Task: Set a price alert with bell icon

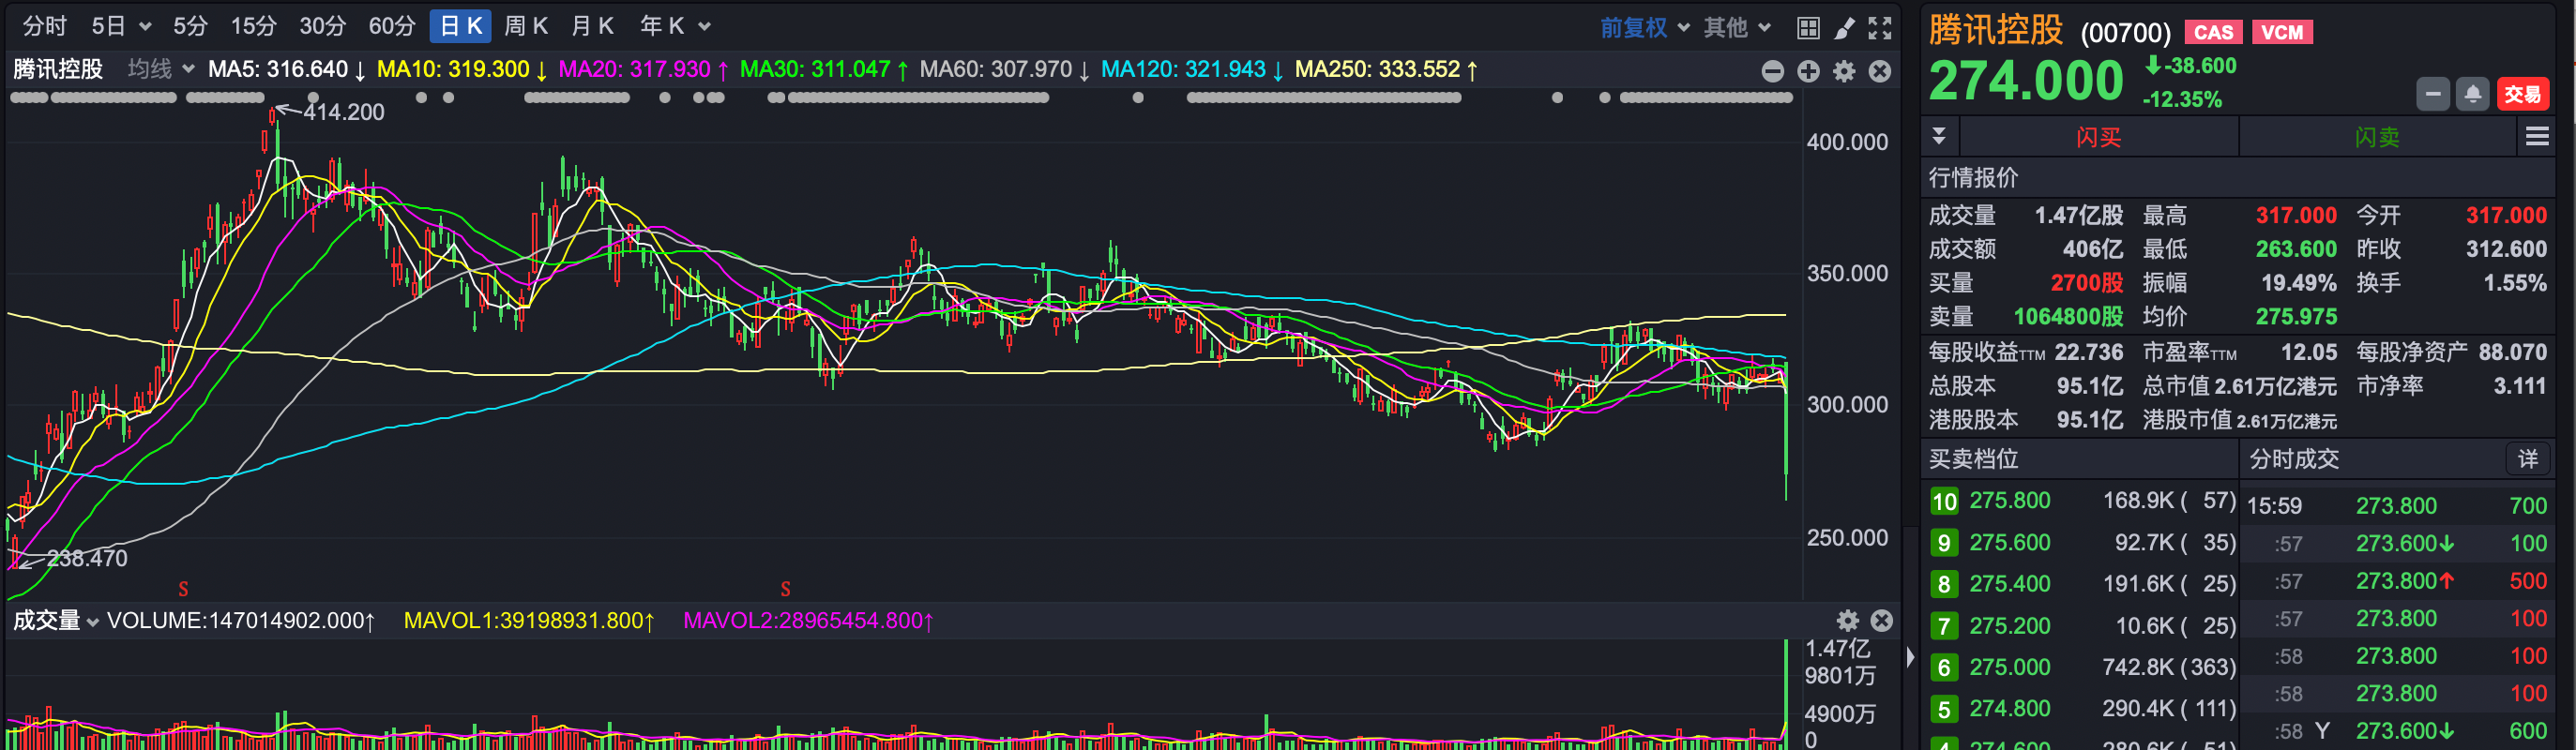Action: pos(2473,94)
